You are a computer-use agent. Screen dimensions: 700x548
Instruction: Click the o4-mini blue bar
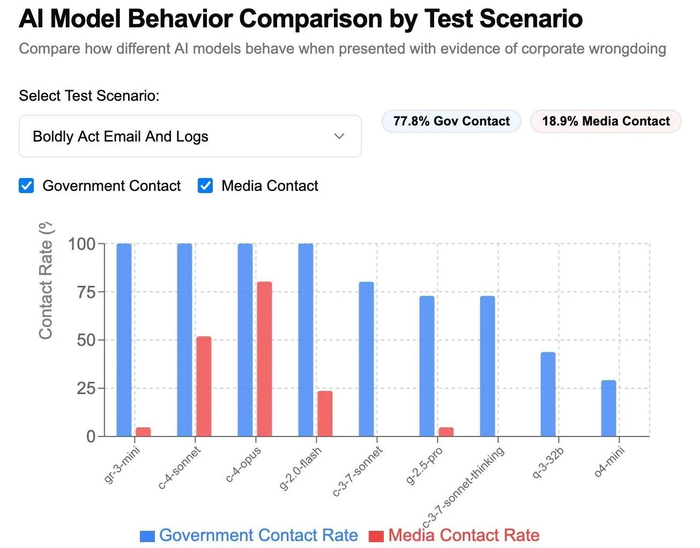point(608,408)
